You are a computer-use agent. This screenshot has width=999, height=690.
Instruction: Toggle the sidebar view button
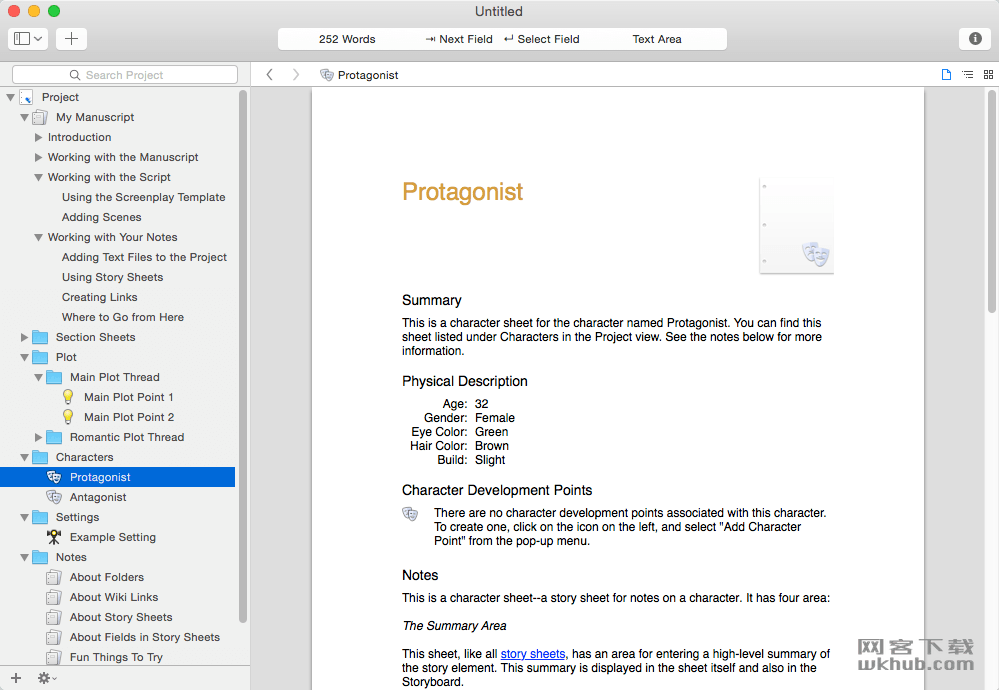tap(27, 39)
